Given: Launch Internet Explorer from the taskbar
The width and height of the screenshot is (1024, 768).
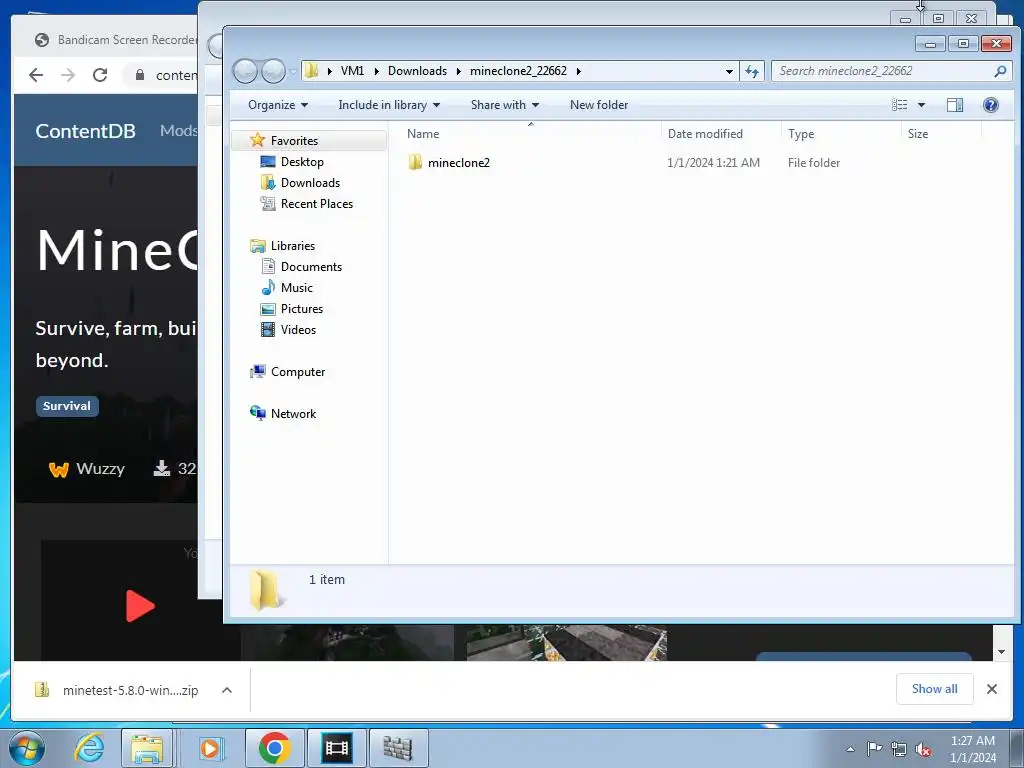Looking at the screenshot, I should click(89, 748).
